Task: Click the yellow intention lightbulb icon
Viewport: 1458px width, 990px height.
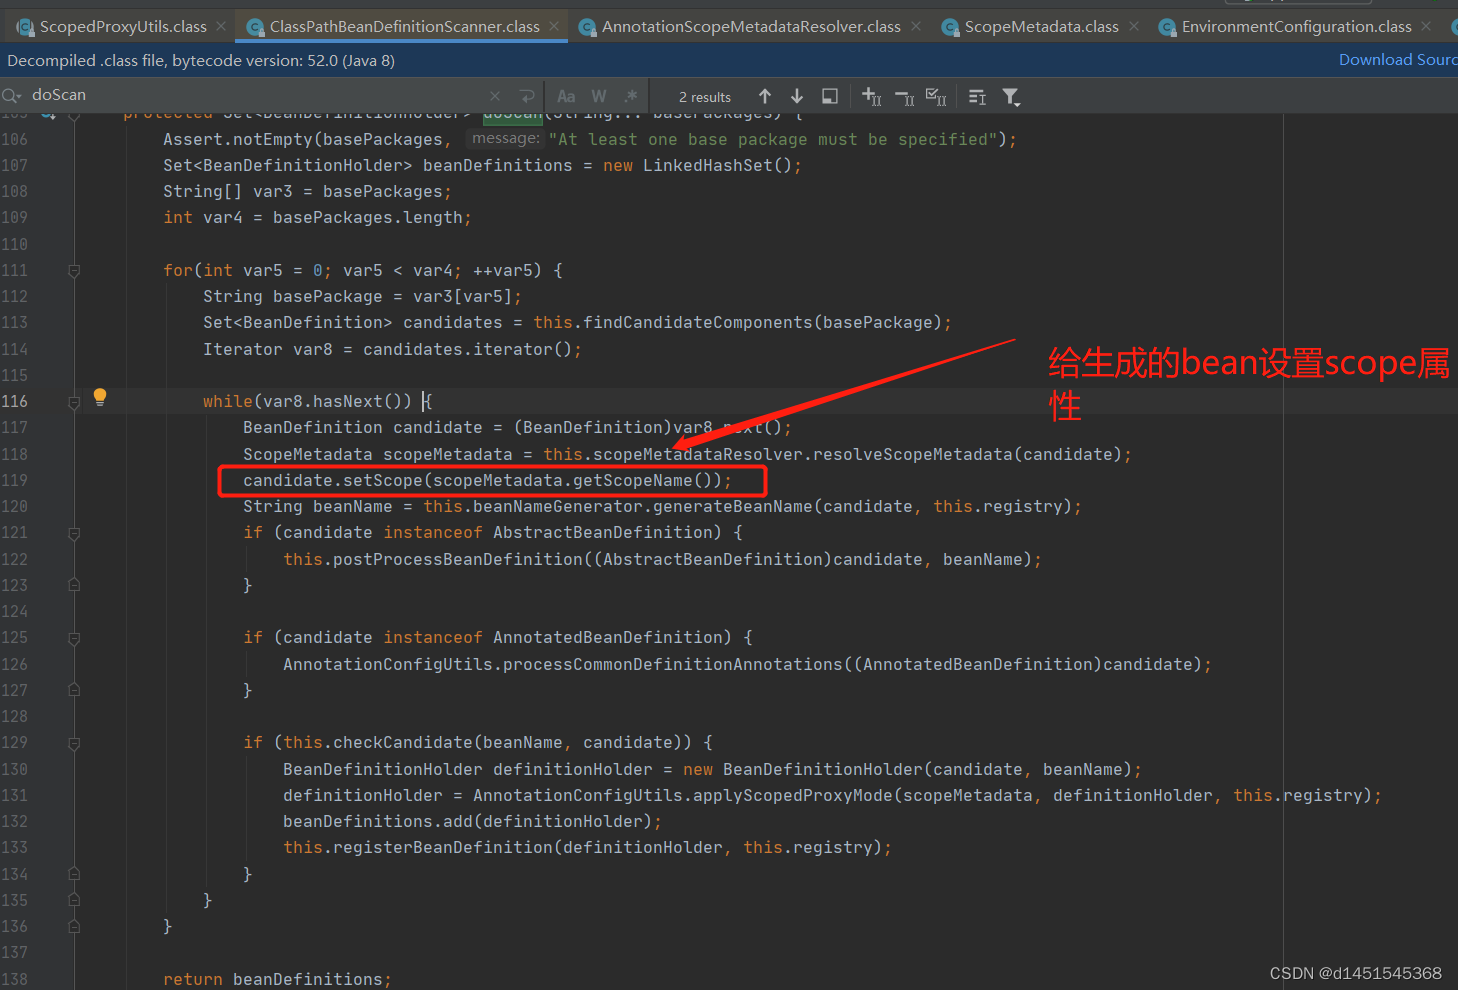Action: [100, 397]
